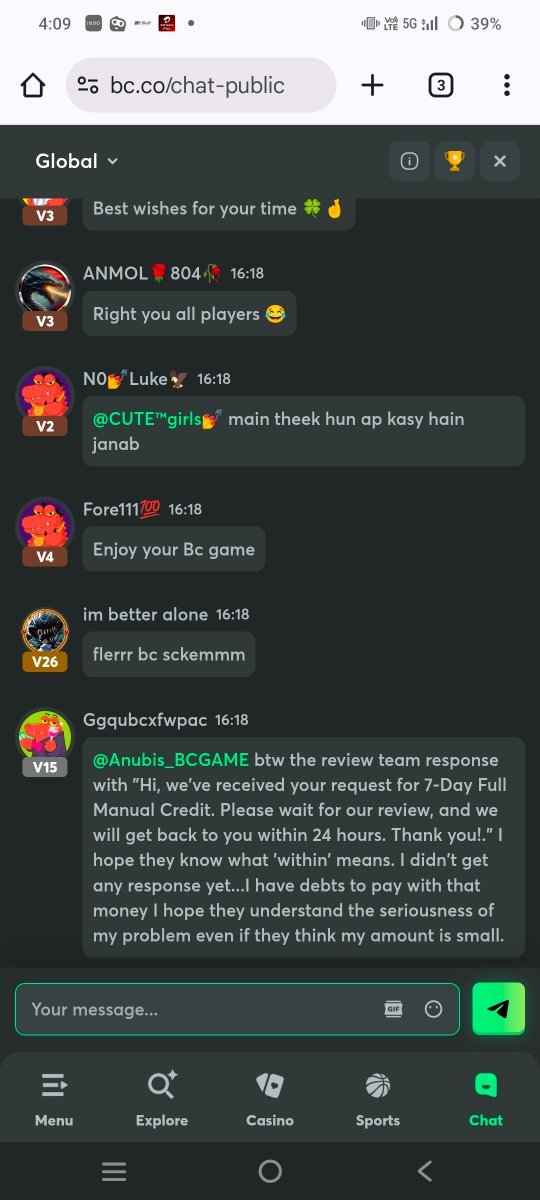Open the Menu navigation item
Viewport: 540px width, 1200px height.
[x=54, y=1098]
